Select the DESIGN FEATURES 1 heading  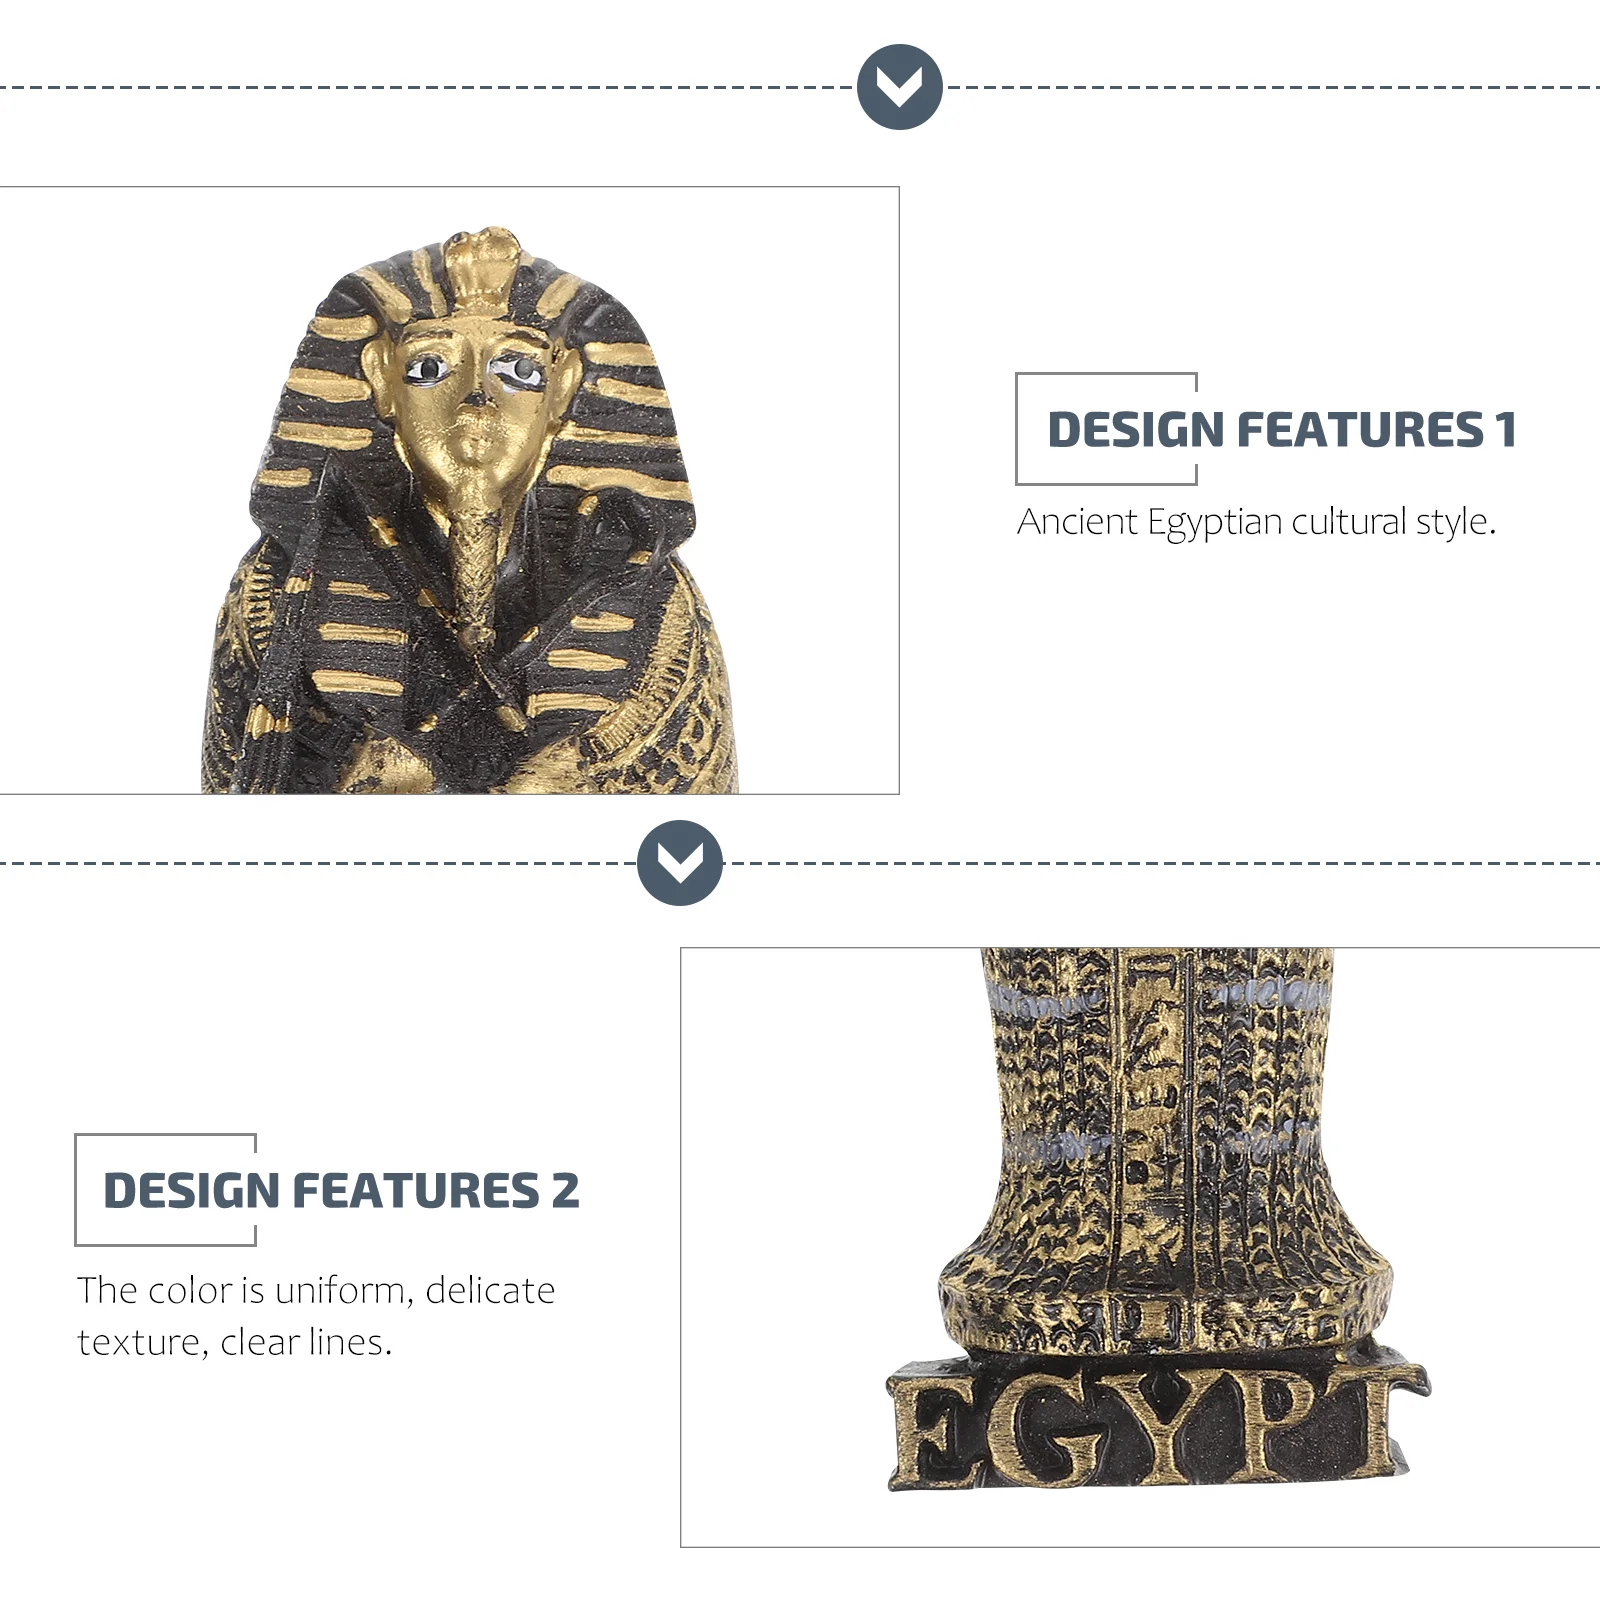1282,429
